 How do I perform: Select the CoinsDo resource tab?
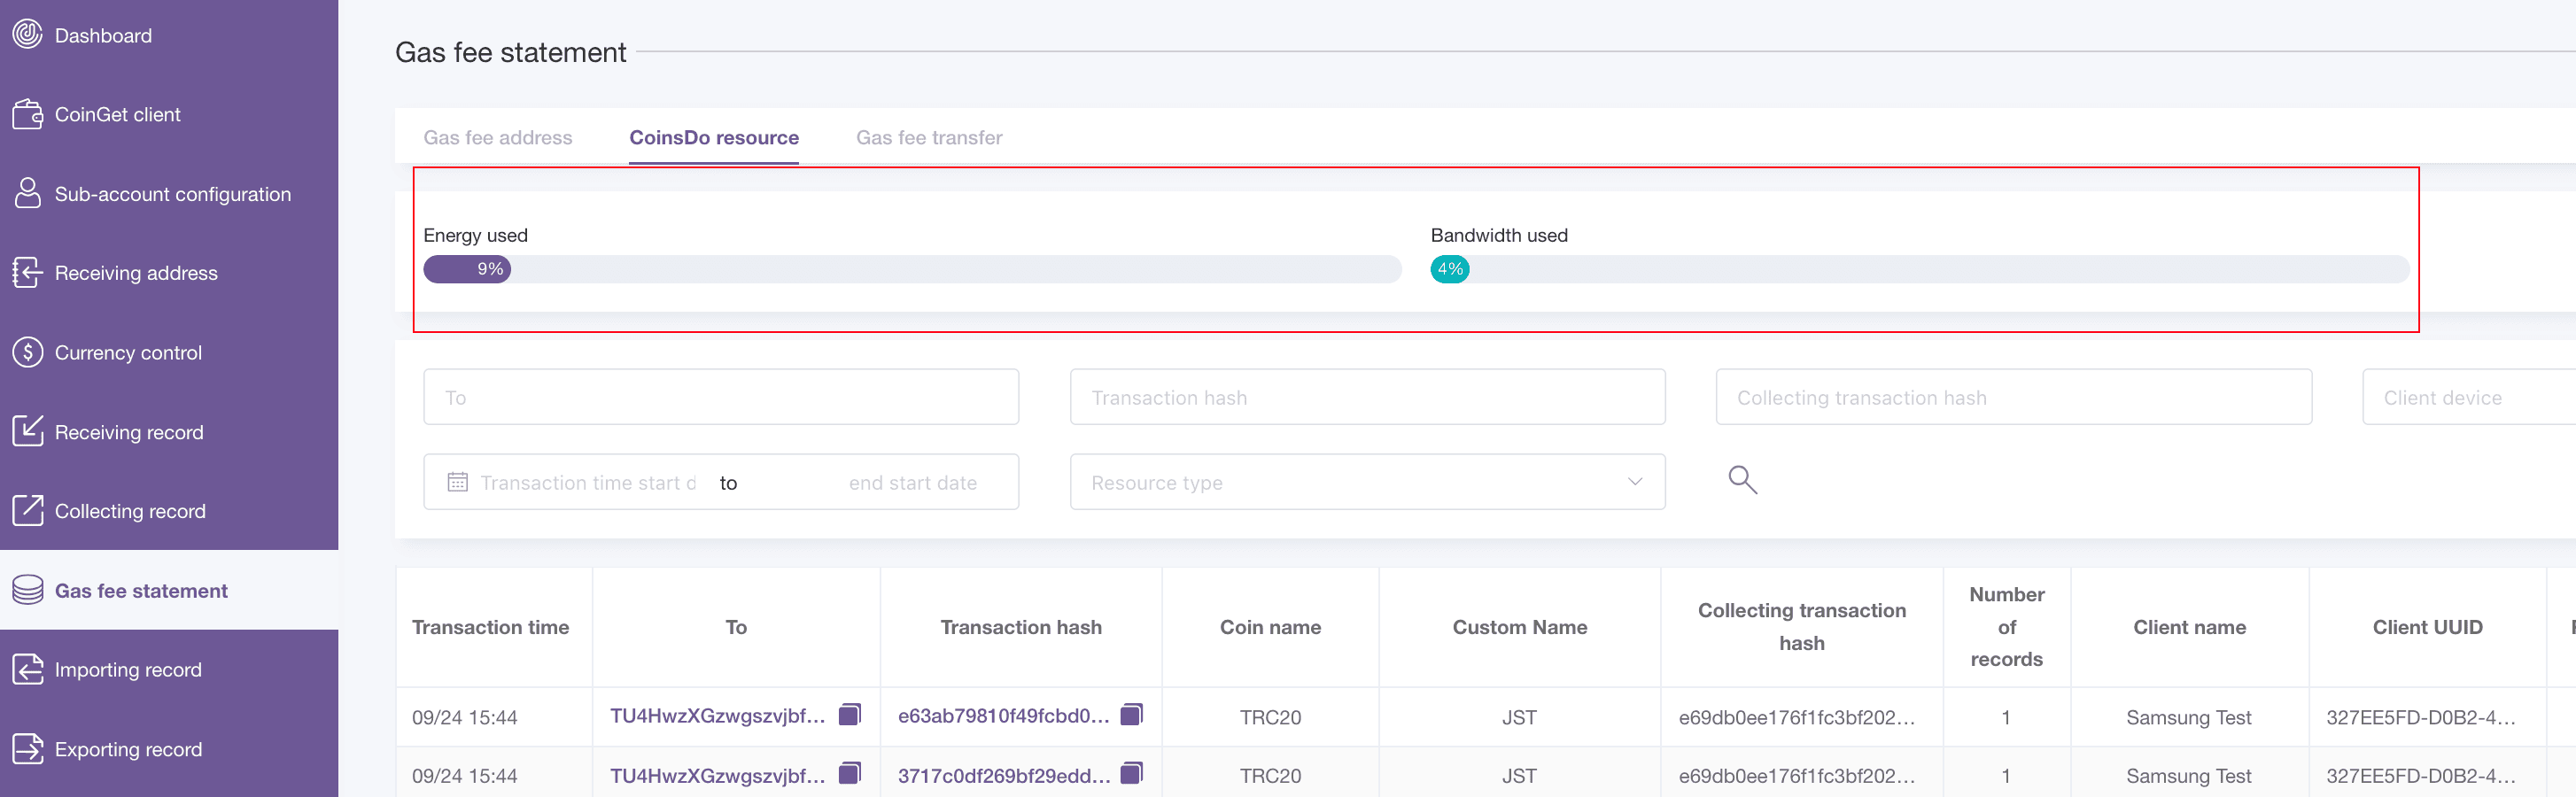coord(713,138)
